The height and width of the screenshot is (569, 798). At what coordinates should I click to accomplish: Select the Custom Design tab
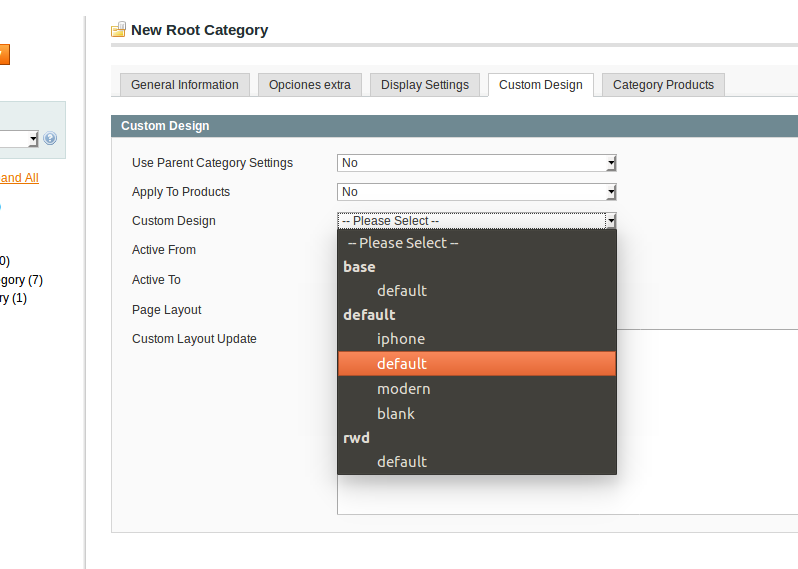tap(540, 85)
